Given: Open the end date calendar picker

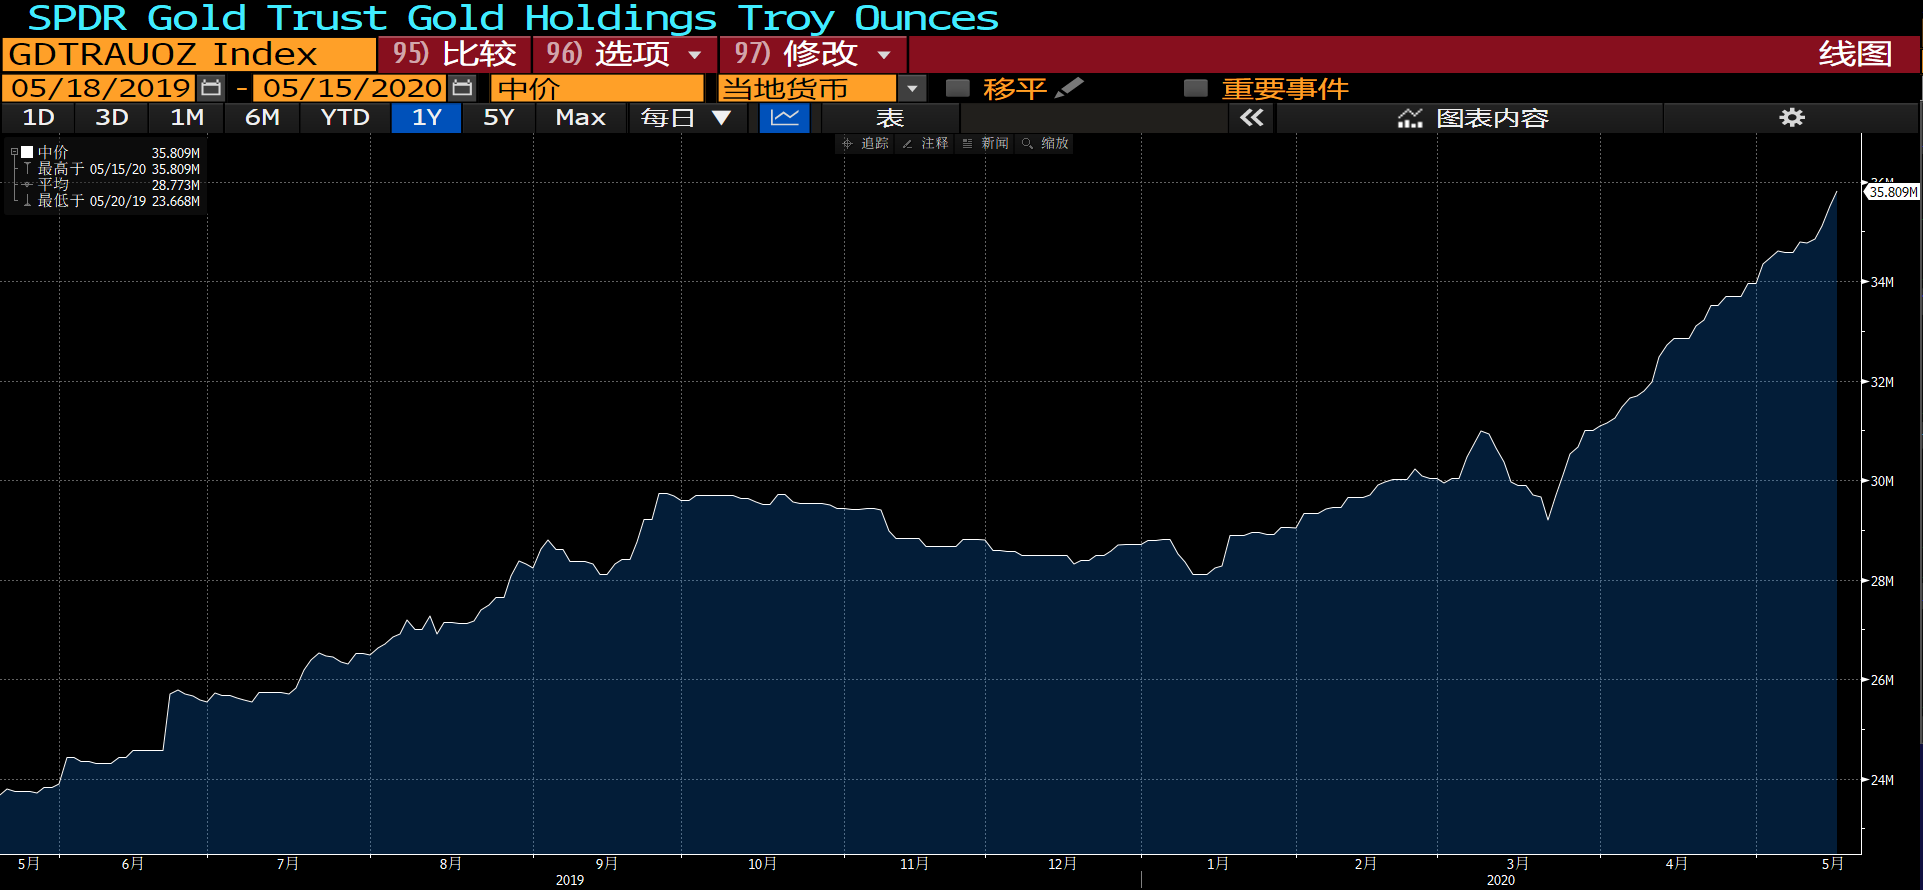Looking at the screenshot, I should click(462, 88).
